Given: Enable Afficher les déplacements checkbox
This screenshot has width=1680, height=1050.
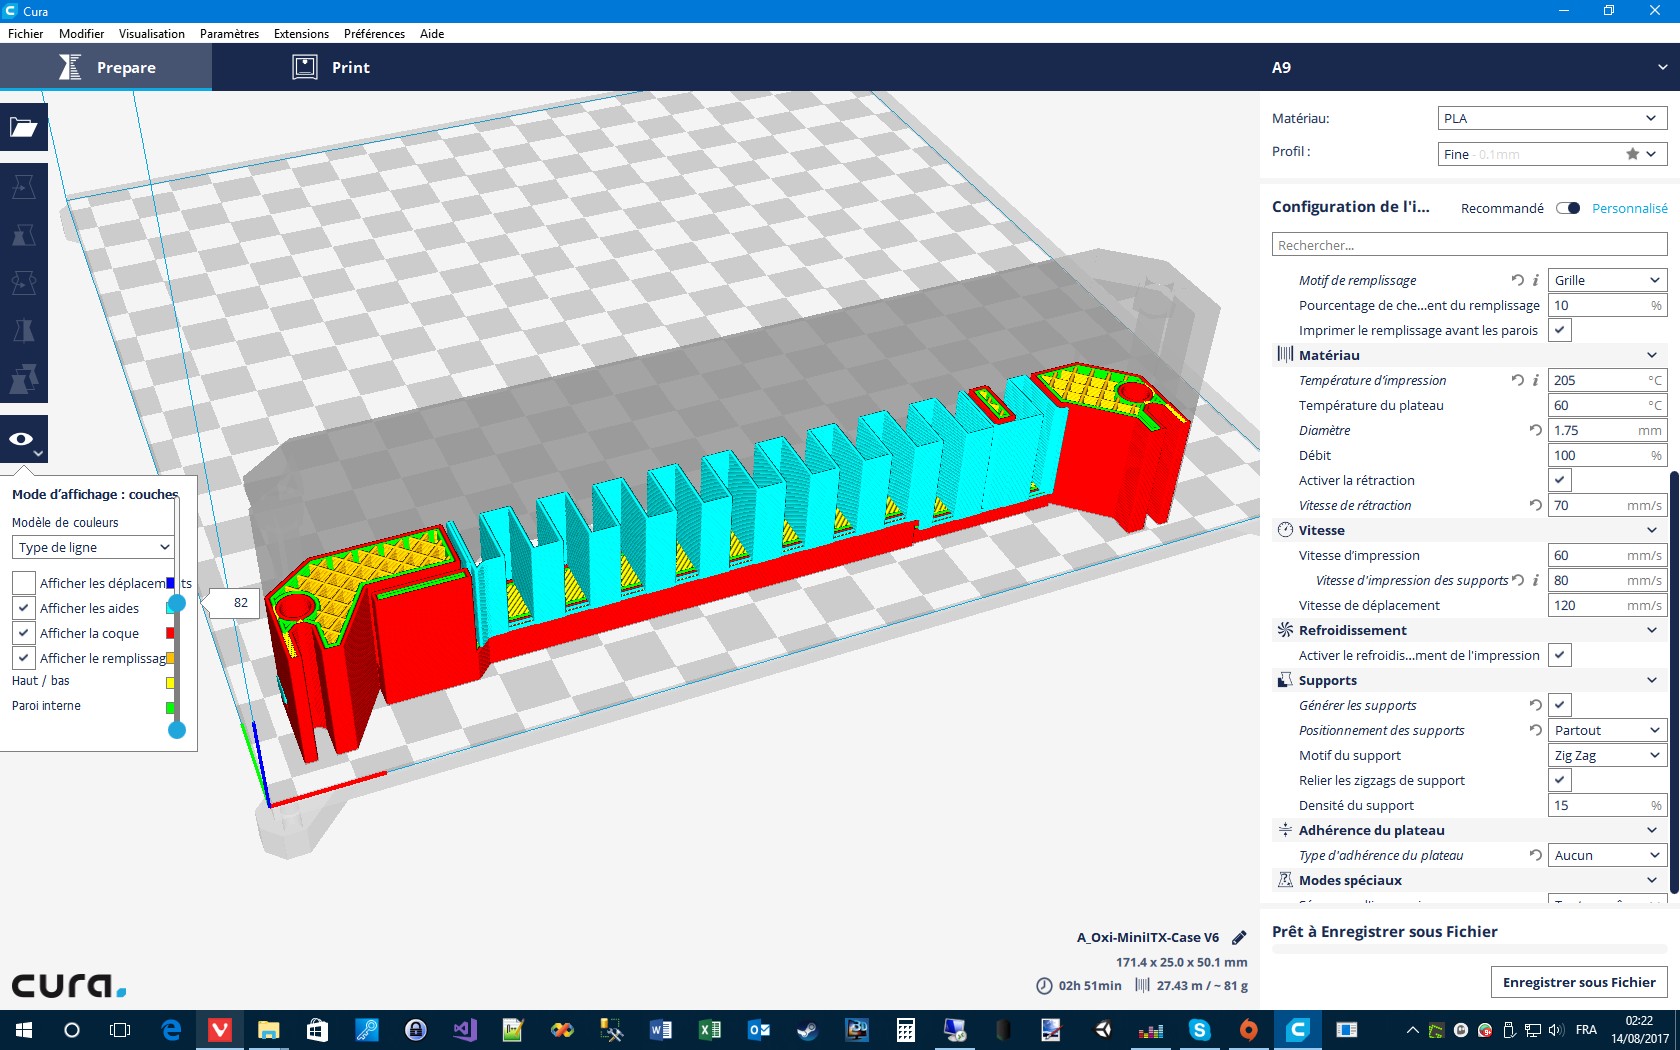Looking at the screenshot, I should point(24,583).
